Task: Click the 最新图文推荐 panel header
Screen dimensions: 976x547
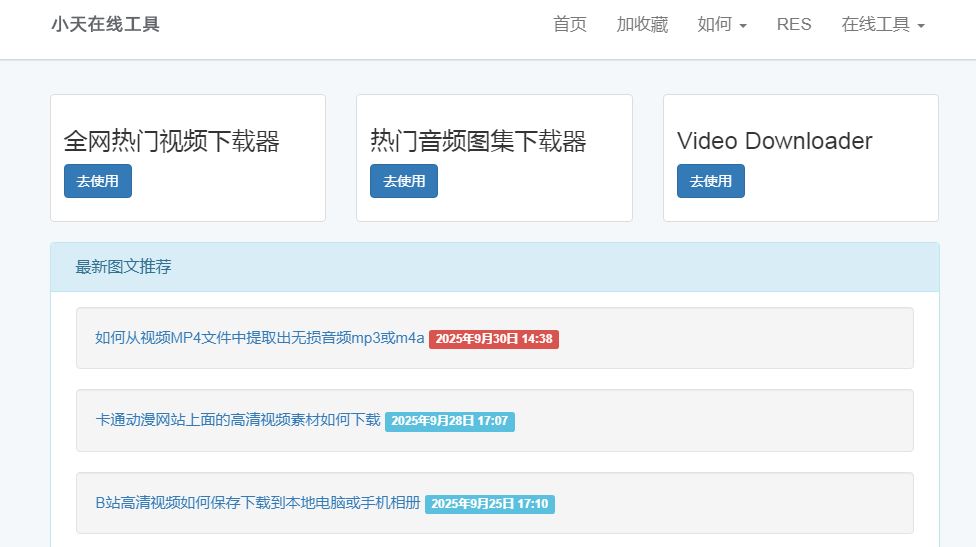Action: pyautogui.click(x=123, y=267)
